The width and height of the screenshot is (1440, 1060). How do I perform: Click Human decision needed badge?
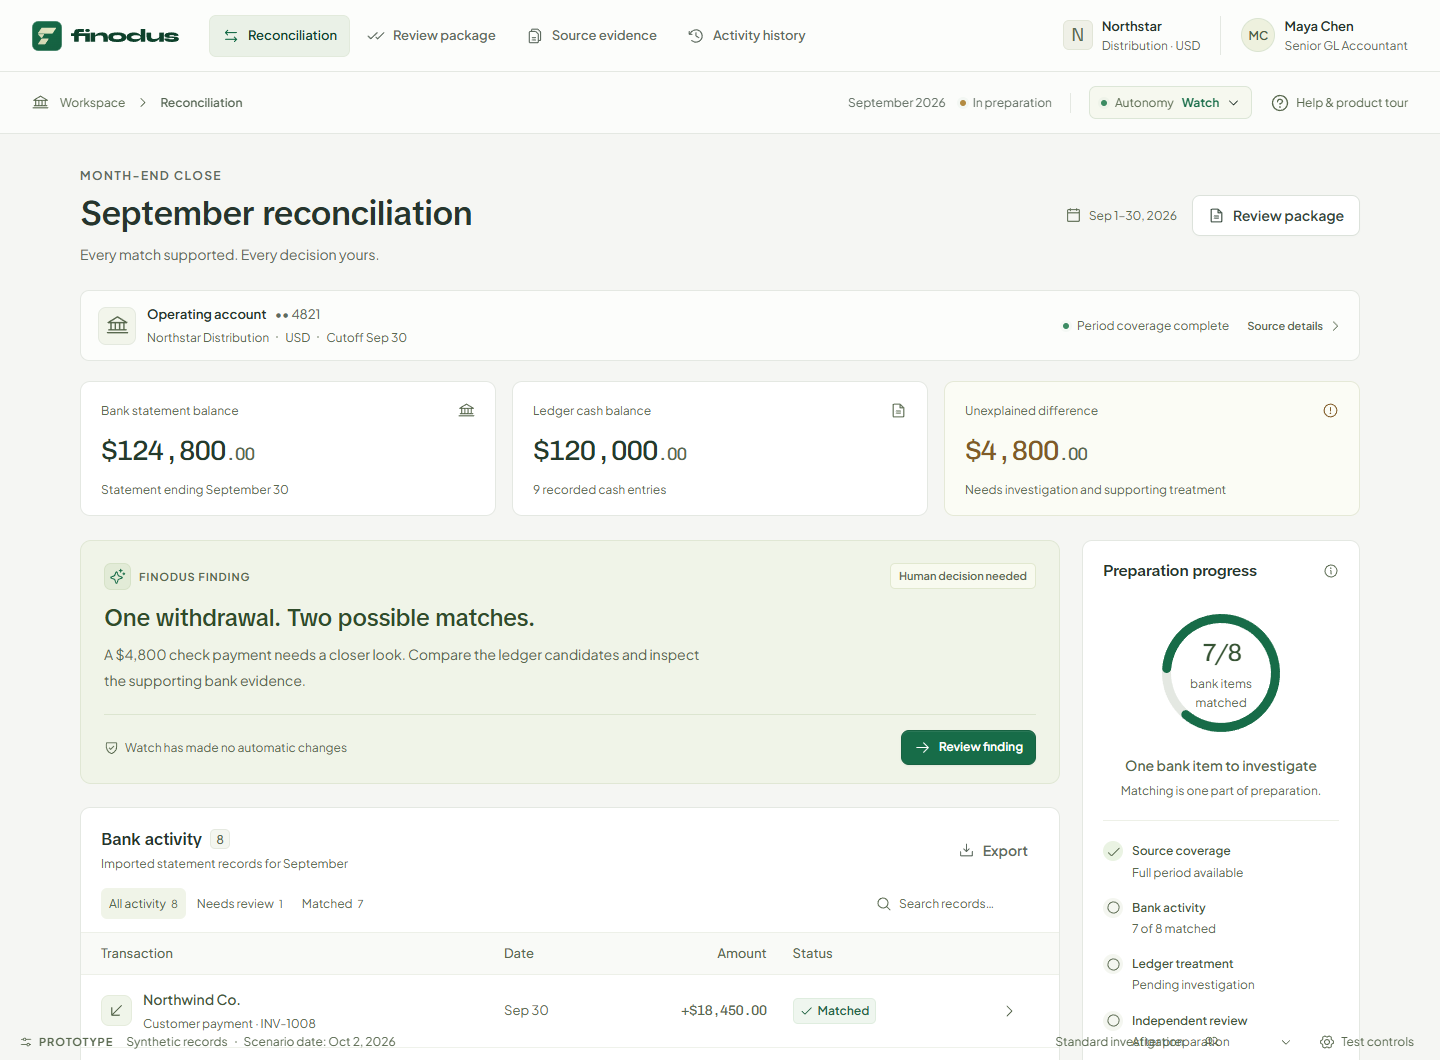tap(963, 576)
